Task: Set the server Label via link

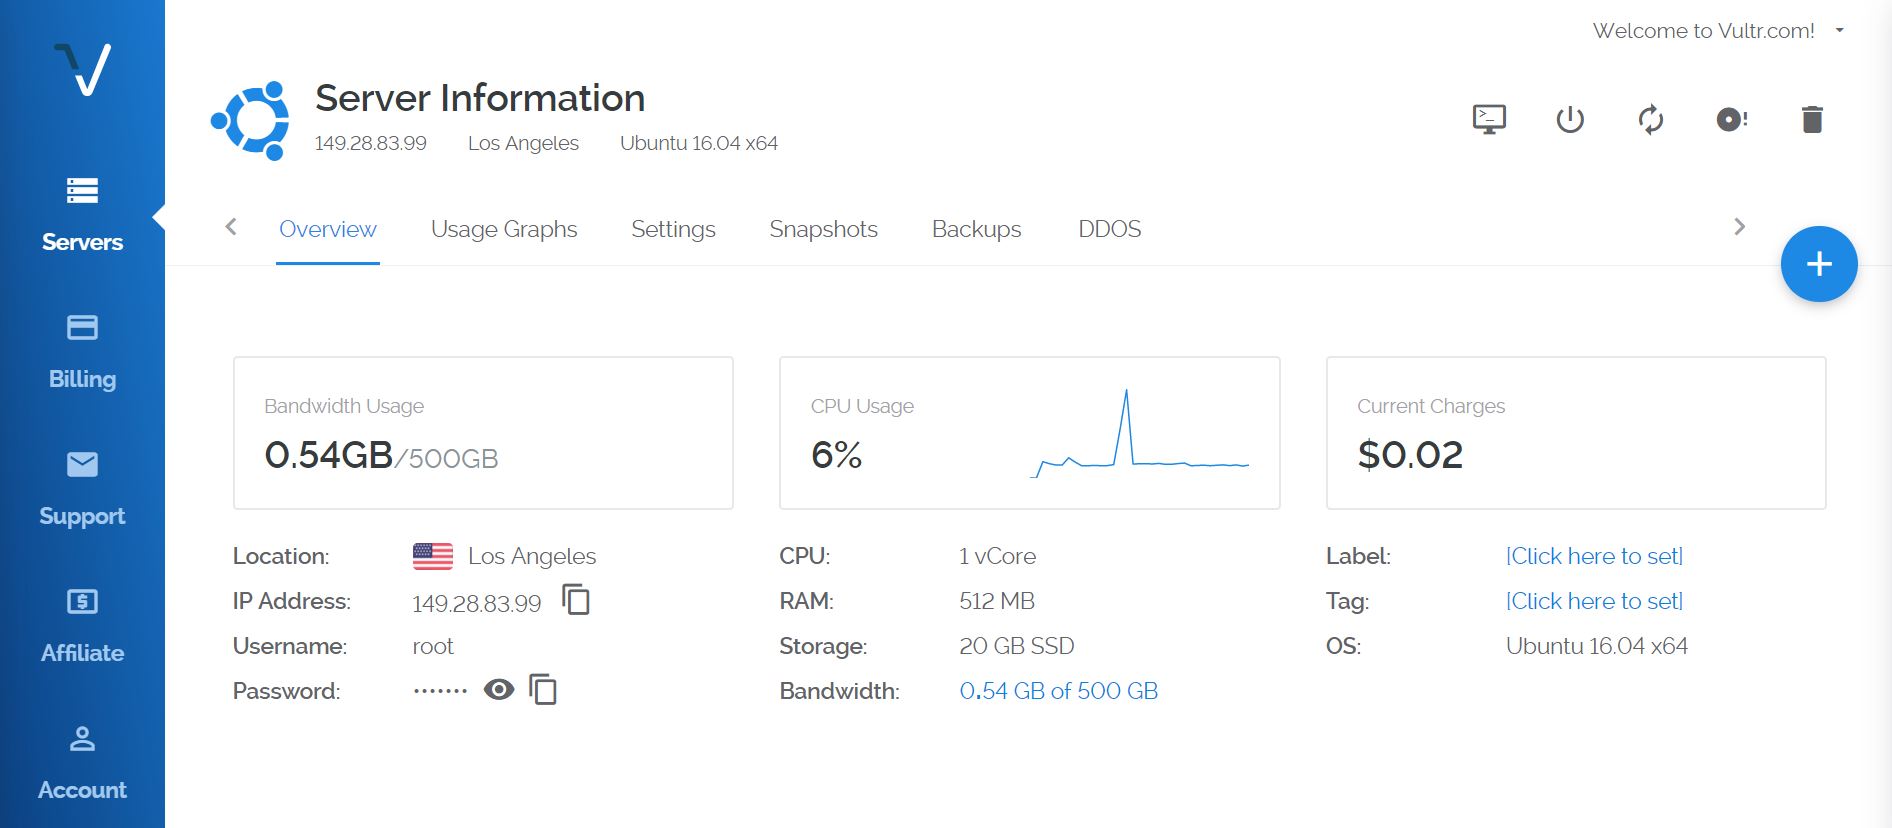Action: 1594,556
